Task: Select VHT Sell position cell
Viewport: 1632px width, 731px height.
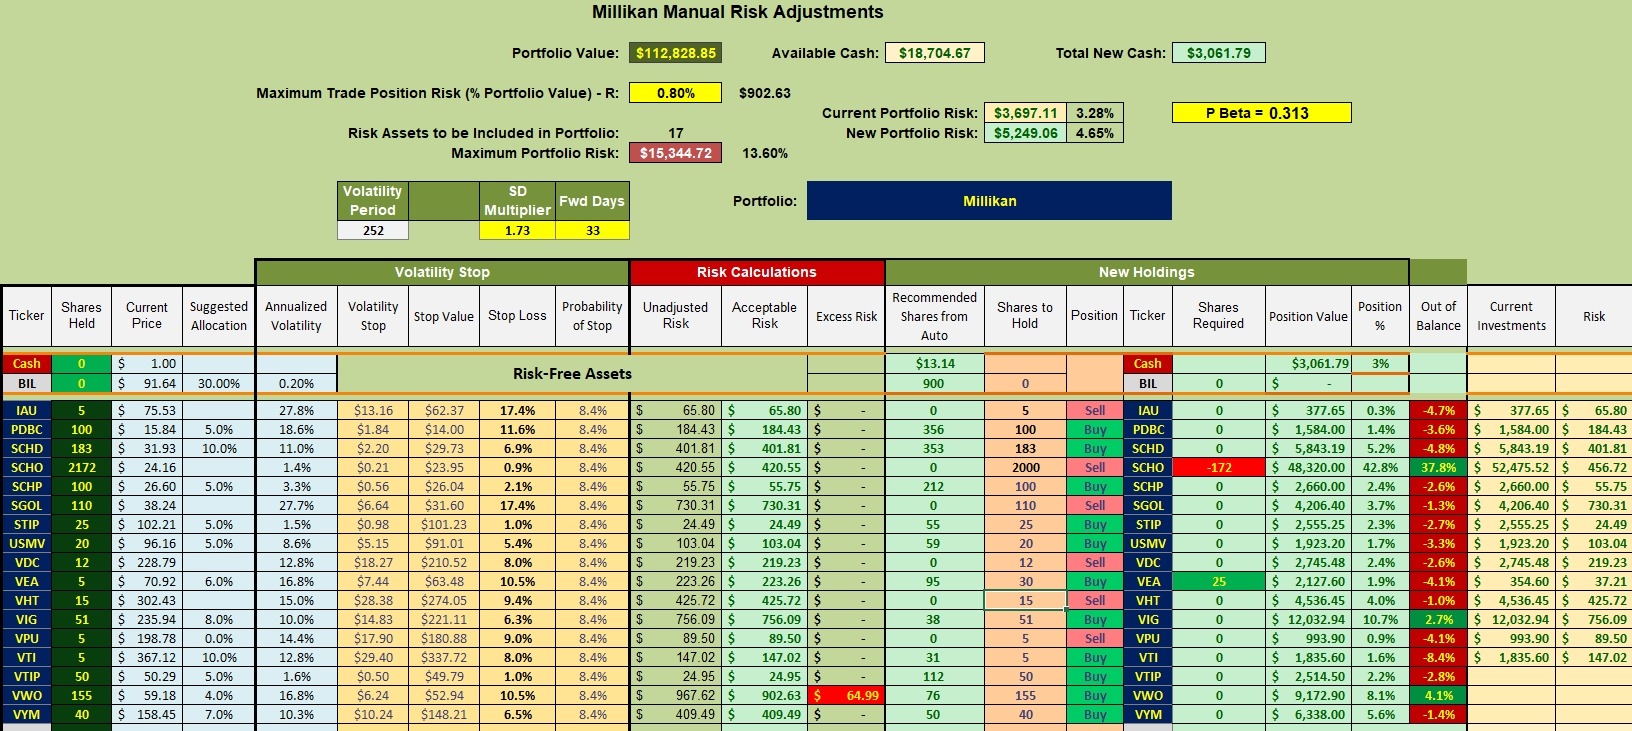Action: pos(1095,600)
